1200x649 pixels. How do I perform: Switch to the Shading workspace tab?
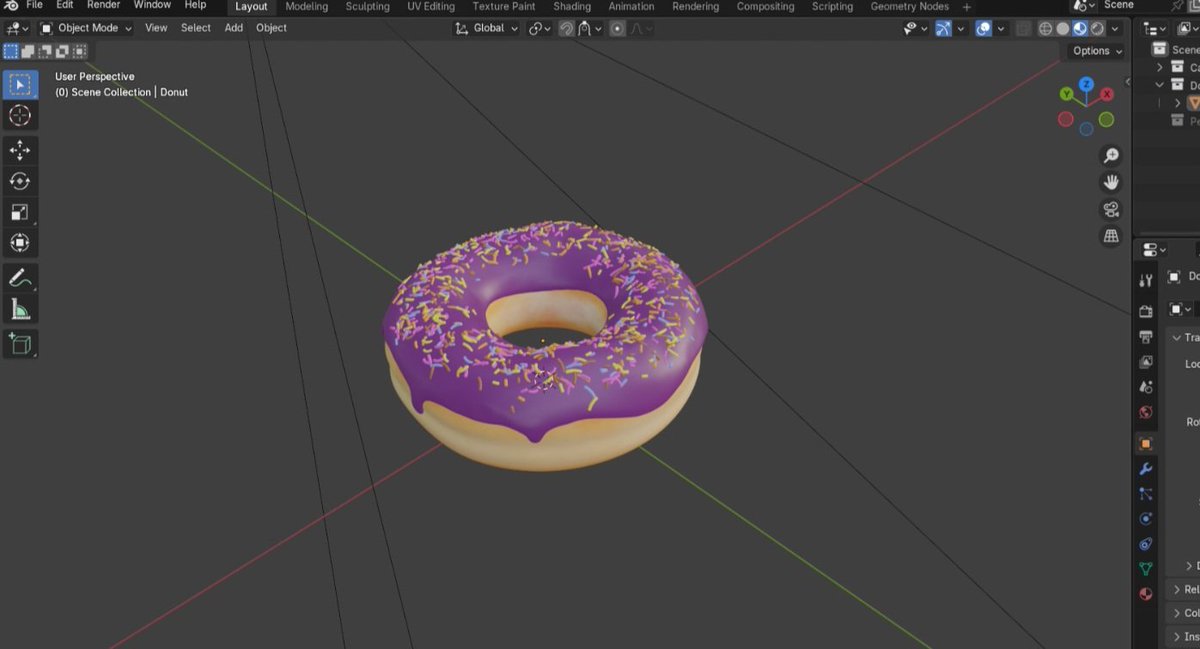pos(572,6)
